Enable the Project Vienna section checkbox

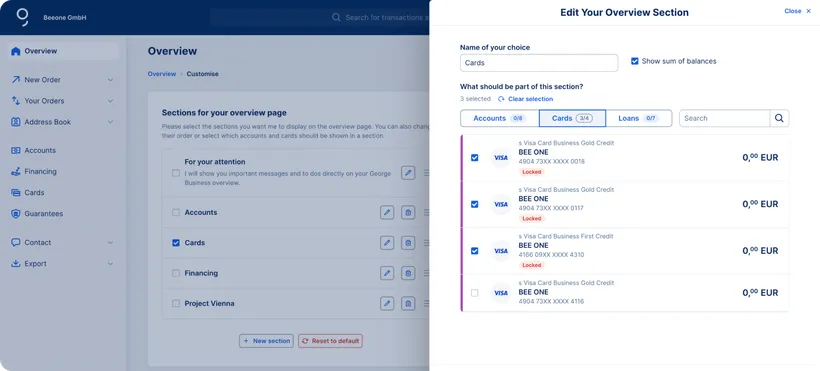[176, 303]
